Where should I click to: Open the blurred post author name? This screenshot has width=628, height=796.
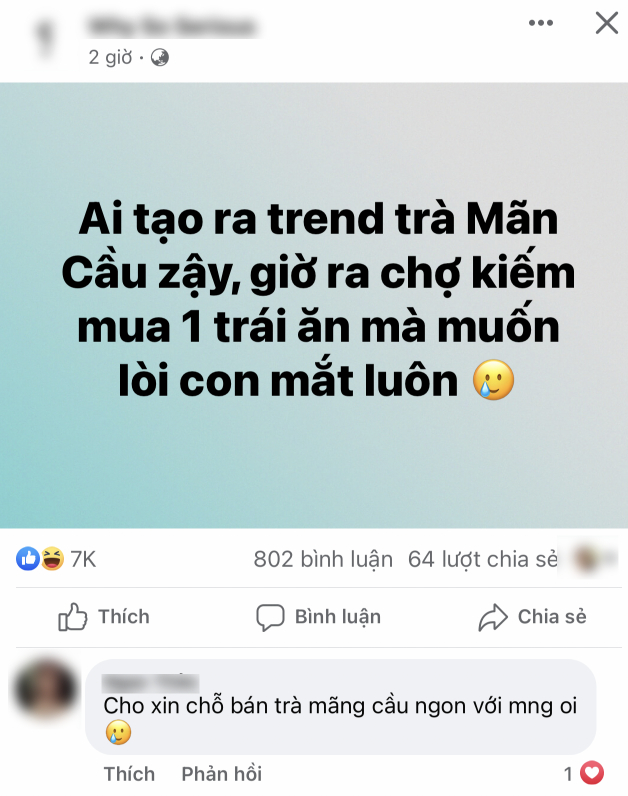click(x=172, y=26)
